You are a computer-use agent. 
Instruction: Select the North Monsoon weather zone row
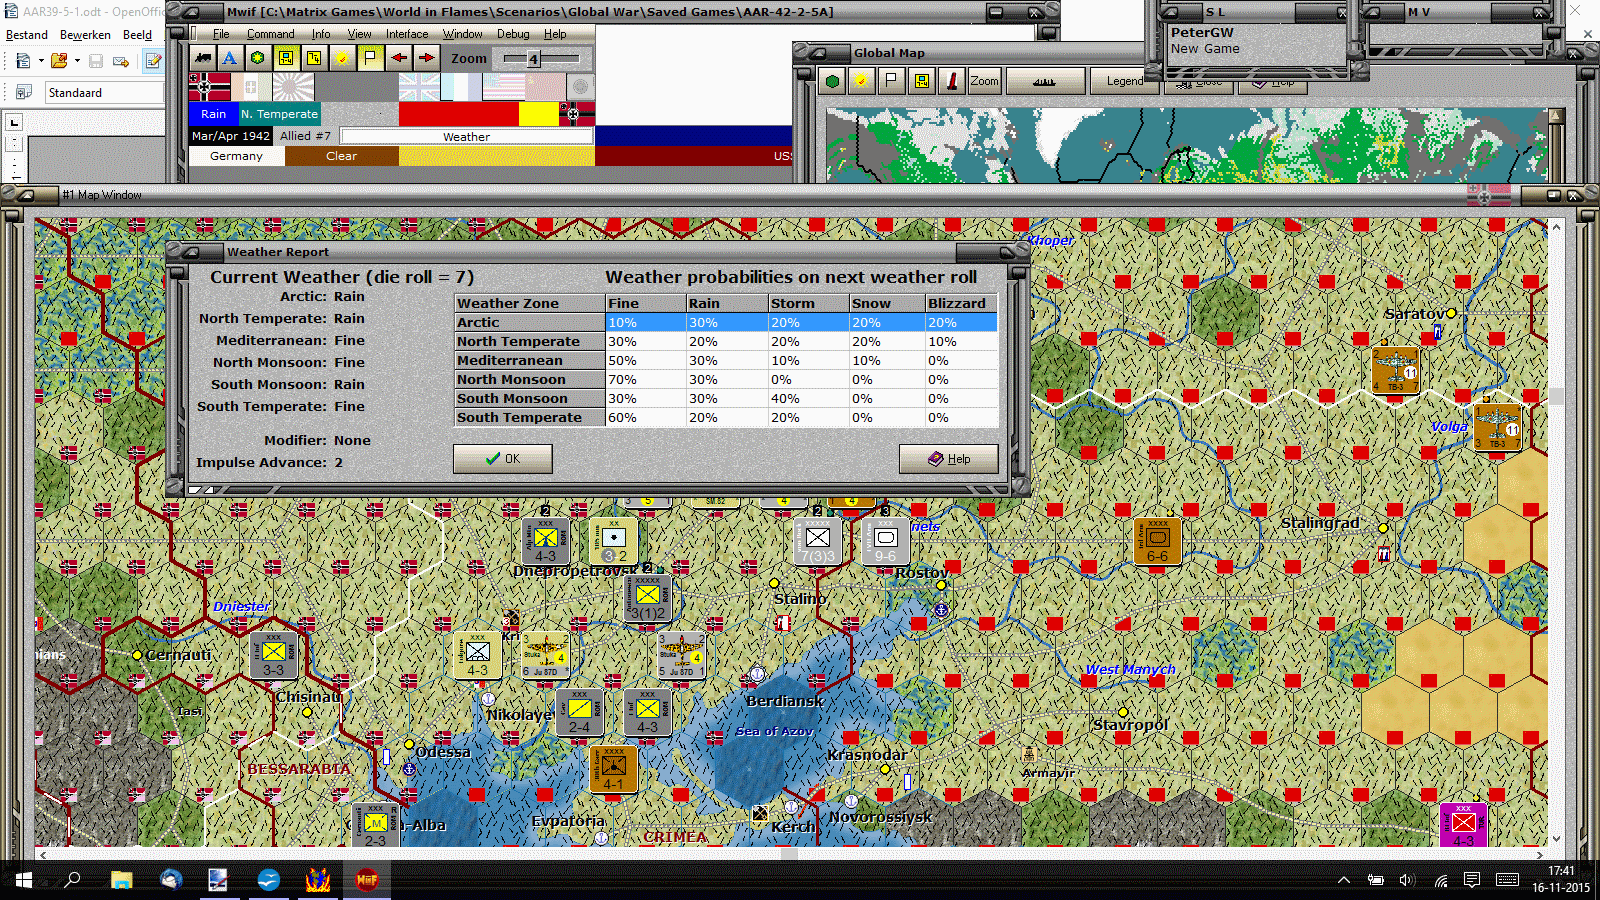click(726, 379)
